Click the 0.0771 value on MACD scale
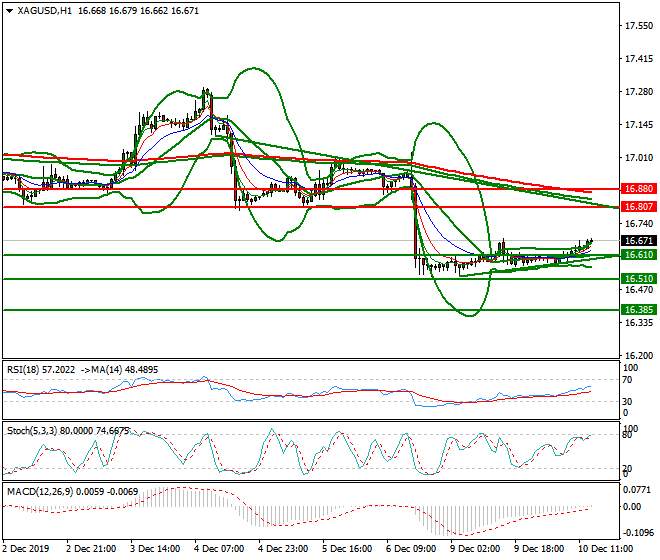 point(636,489)
